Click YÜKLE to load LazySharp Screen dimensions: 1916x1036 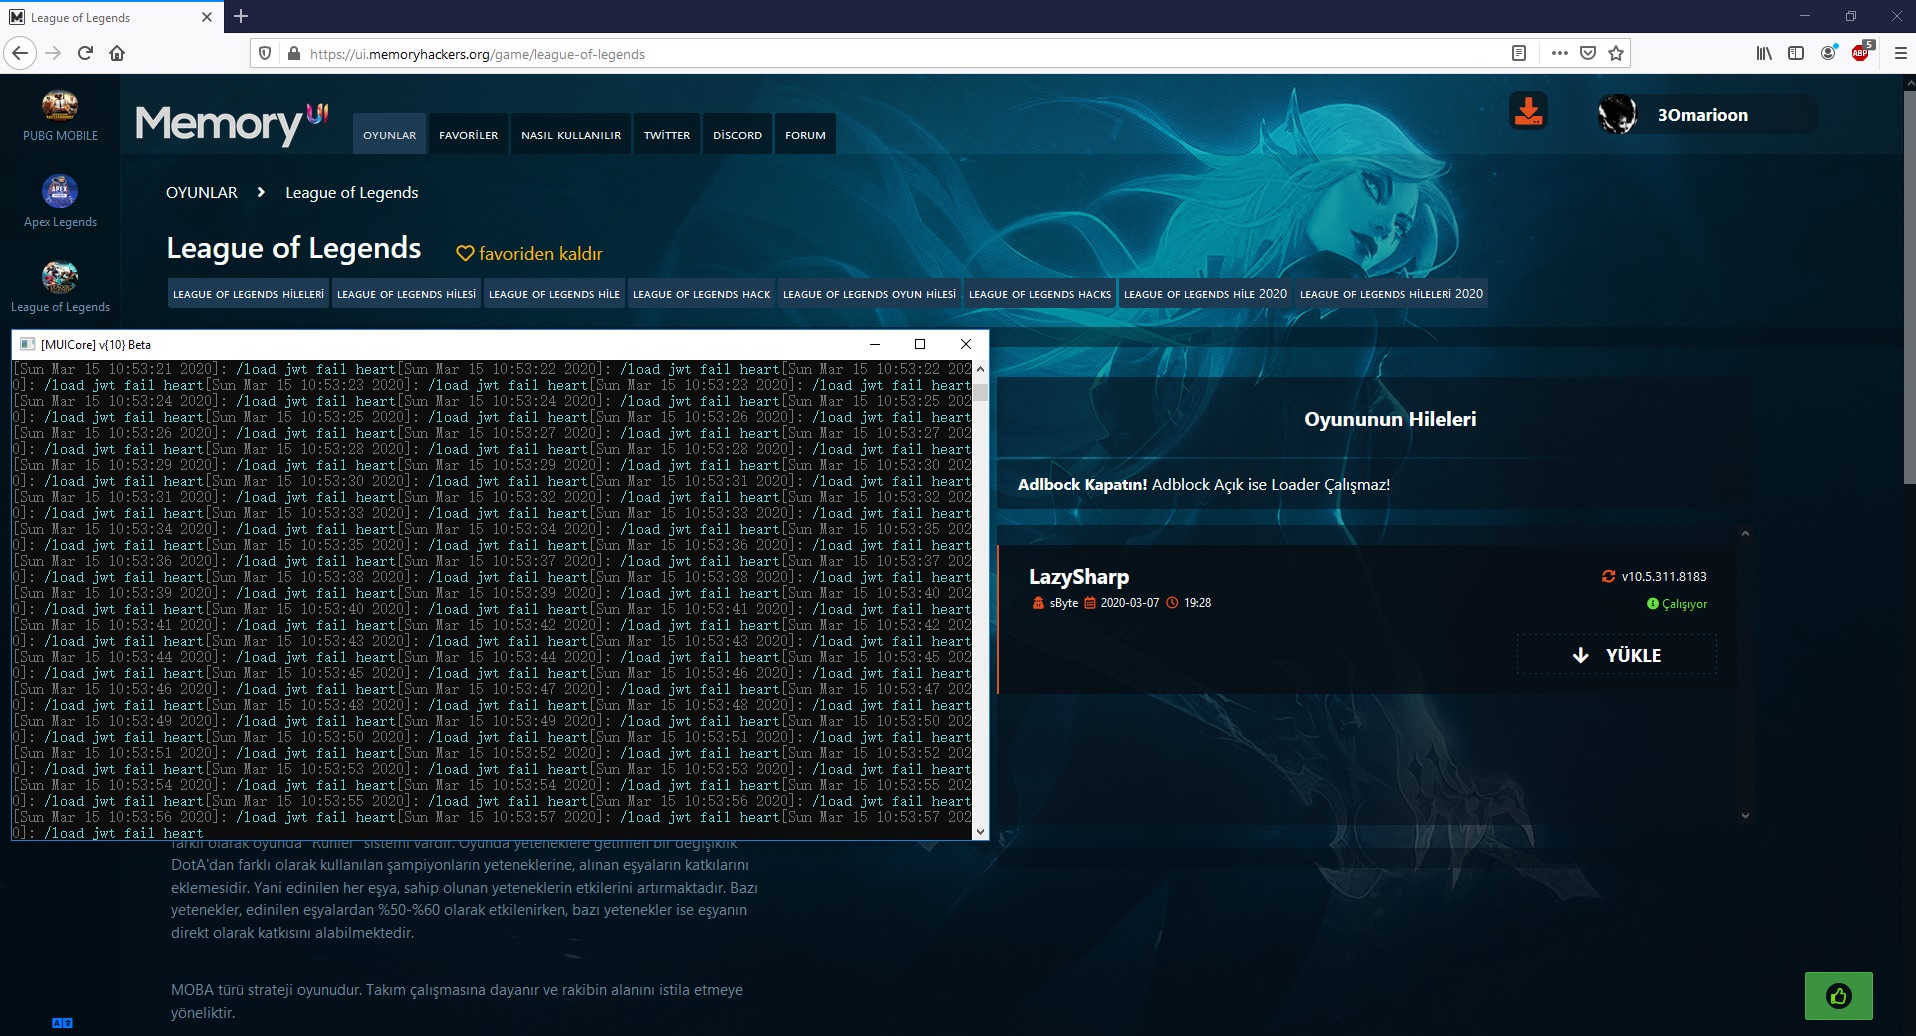(x=1617, y=655)
